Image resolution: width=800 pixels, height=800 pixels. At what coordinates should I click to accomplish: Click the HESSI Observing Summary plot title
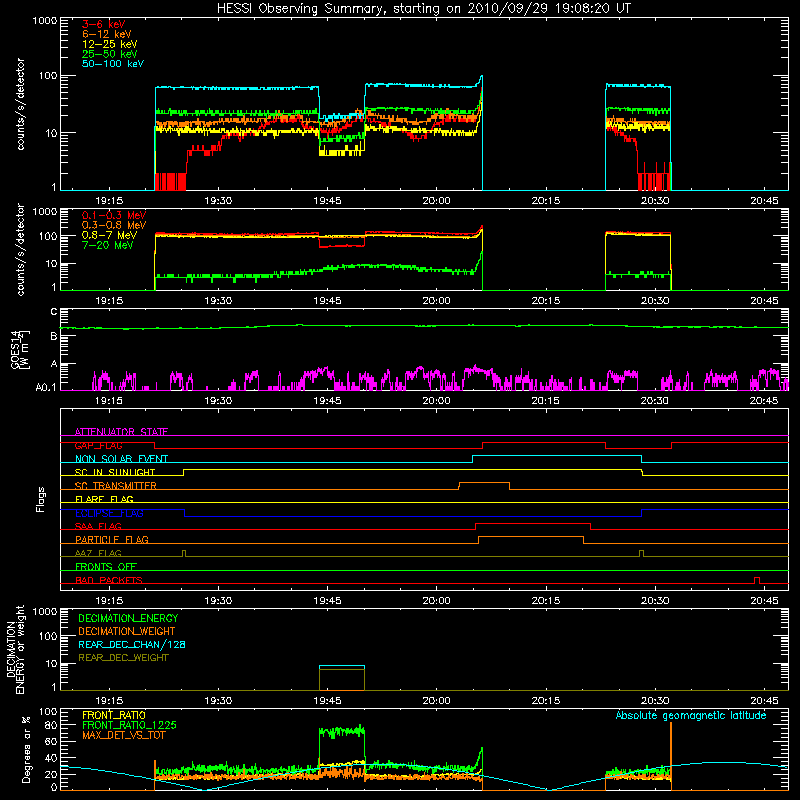[423, 9]
